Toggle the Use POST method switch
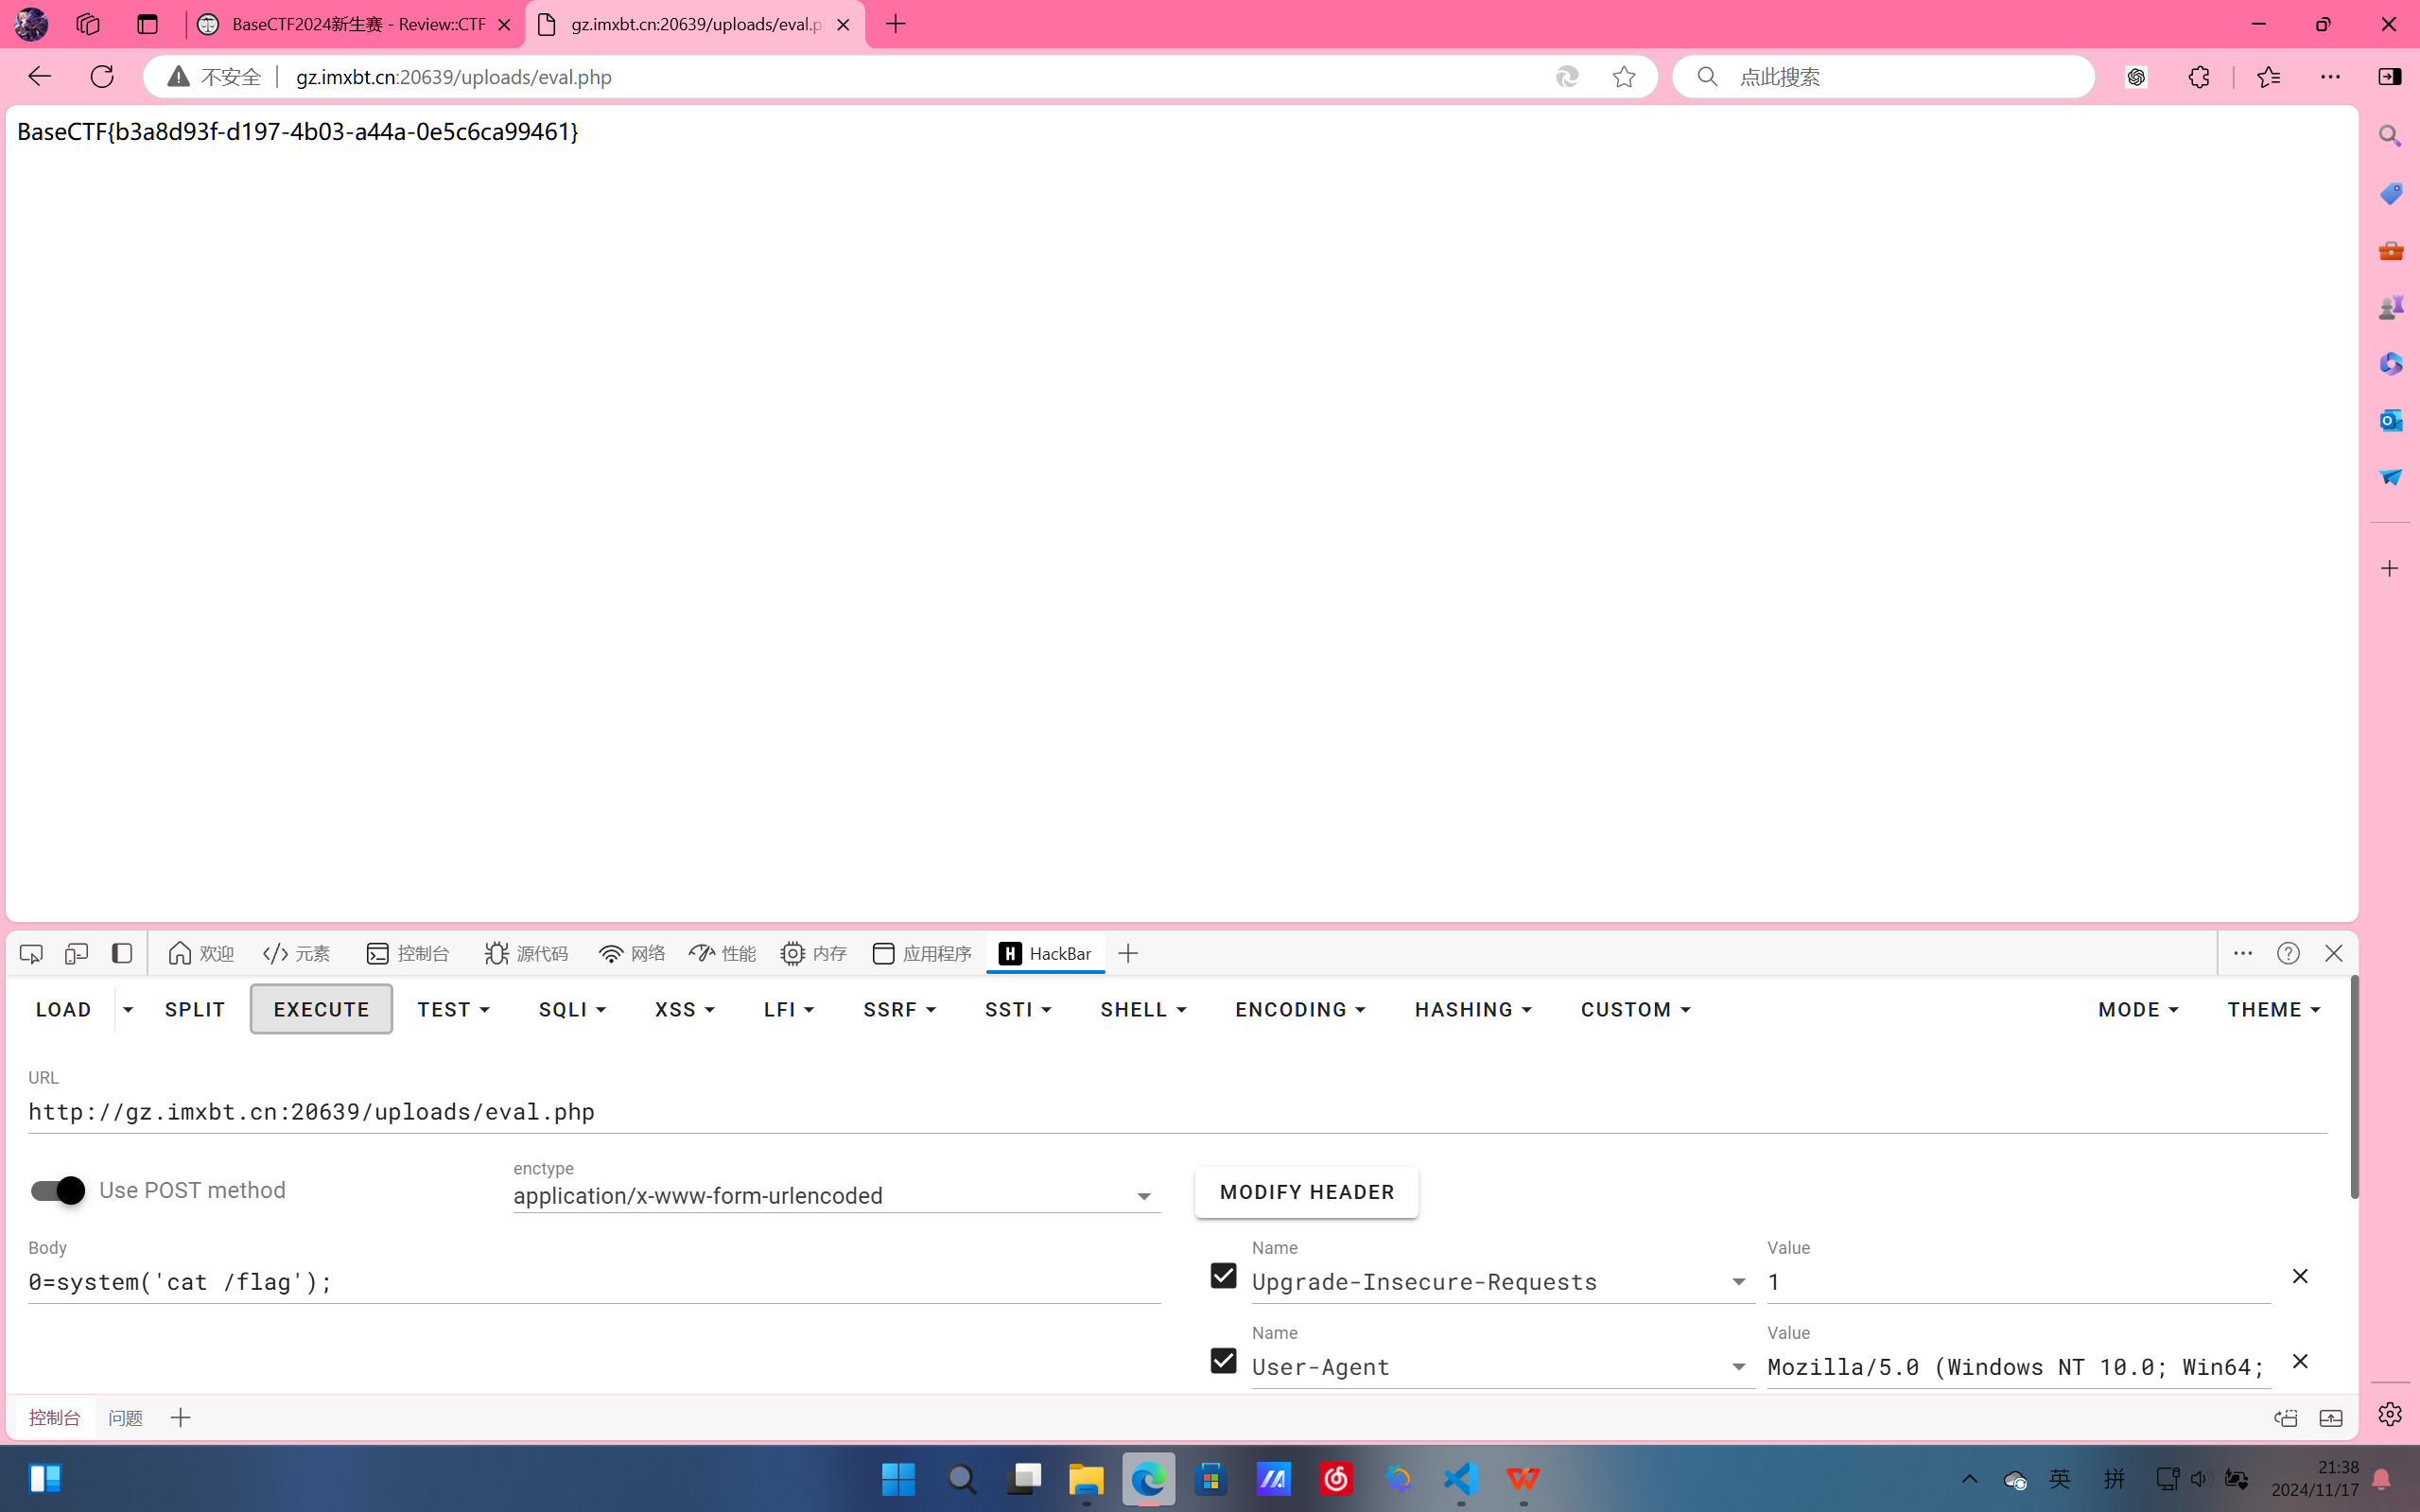 (x=57, y=1190)
